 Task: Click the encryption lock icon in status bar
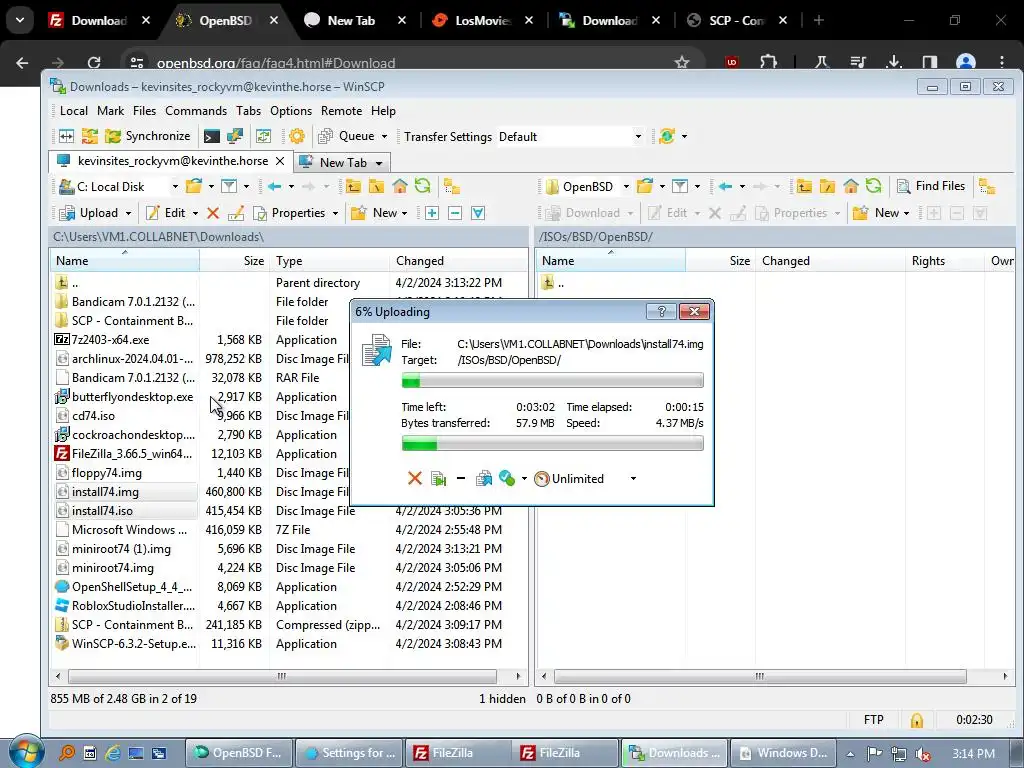click(x=917, y=720)
